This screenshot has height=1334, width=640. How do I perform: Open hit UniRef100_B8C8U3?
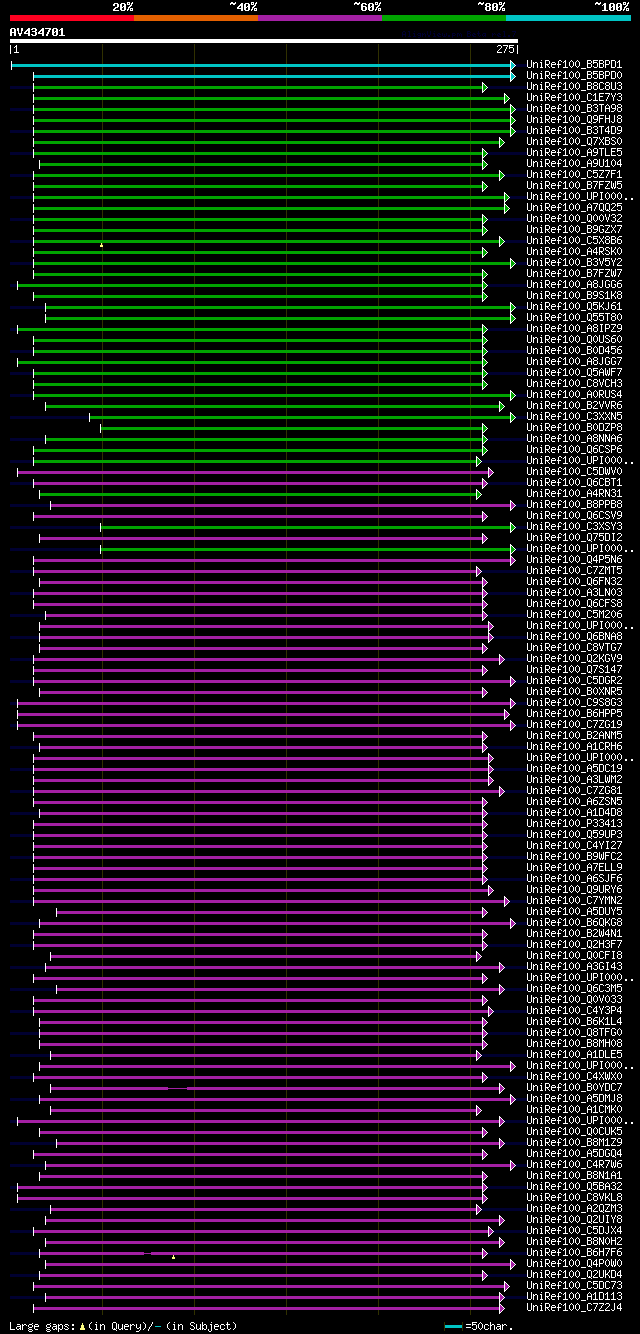point(574,87)
